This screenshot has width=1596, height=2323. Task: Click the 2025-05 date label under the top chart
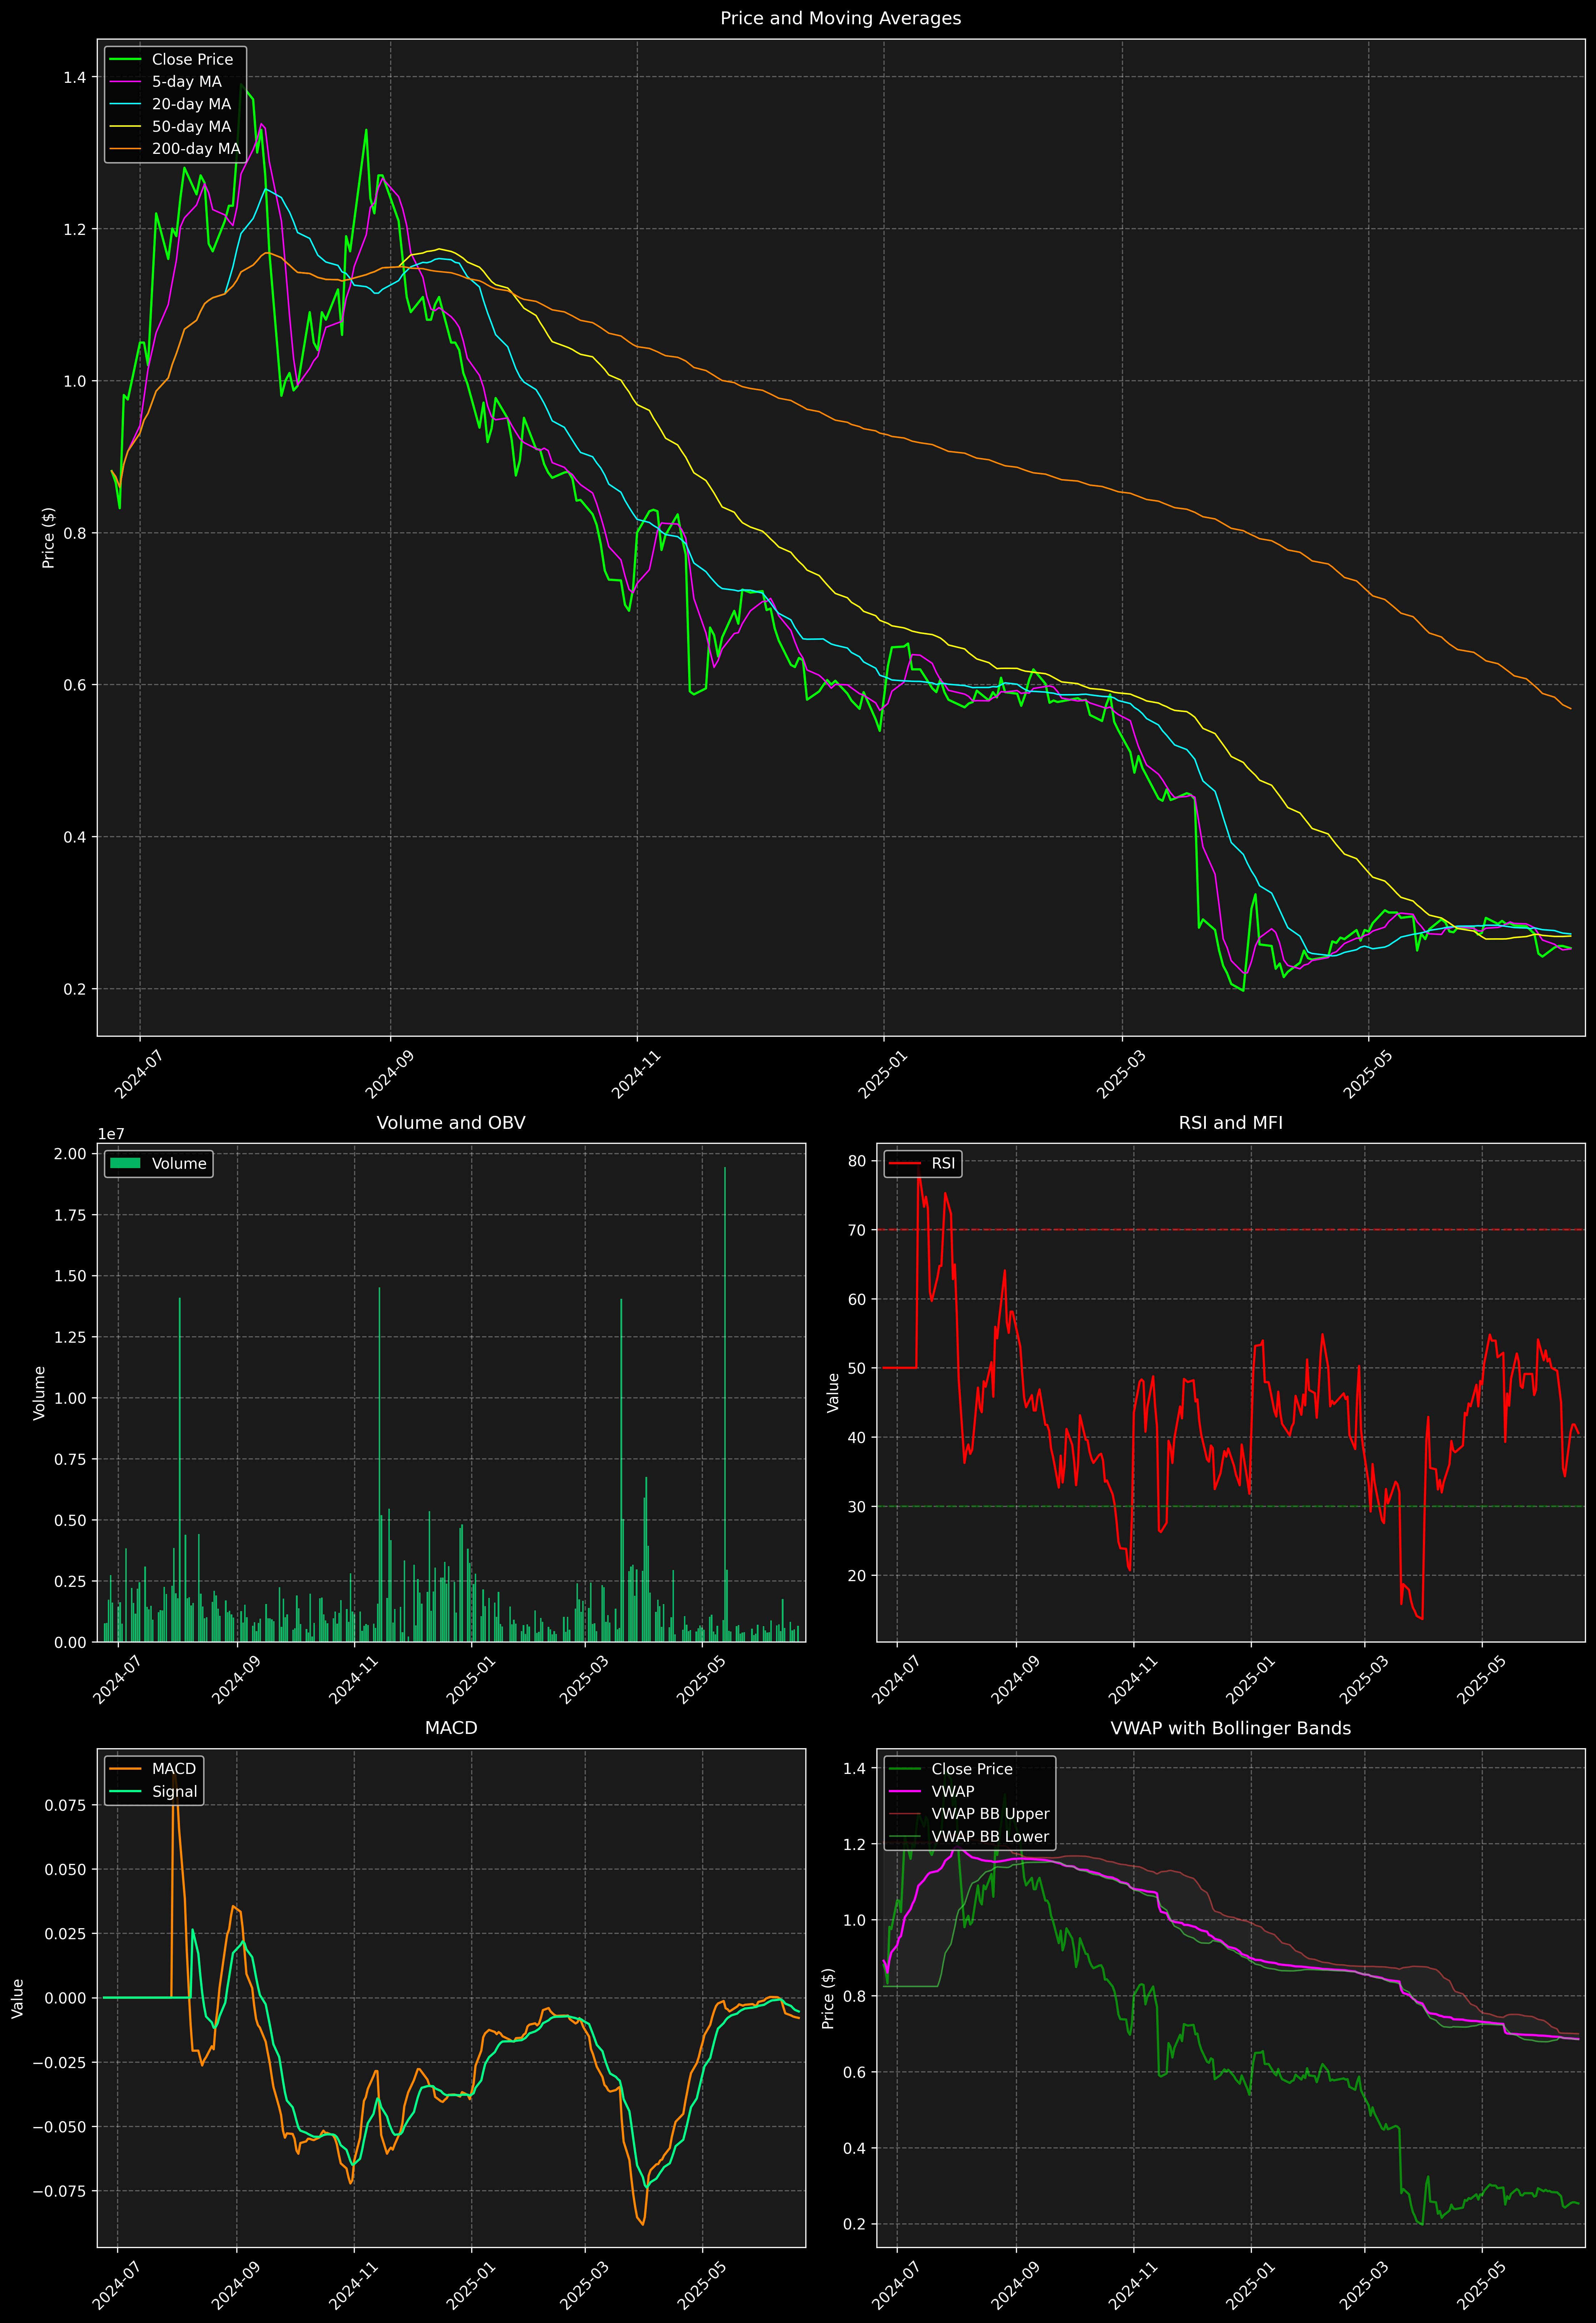1366,1073
